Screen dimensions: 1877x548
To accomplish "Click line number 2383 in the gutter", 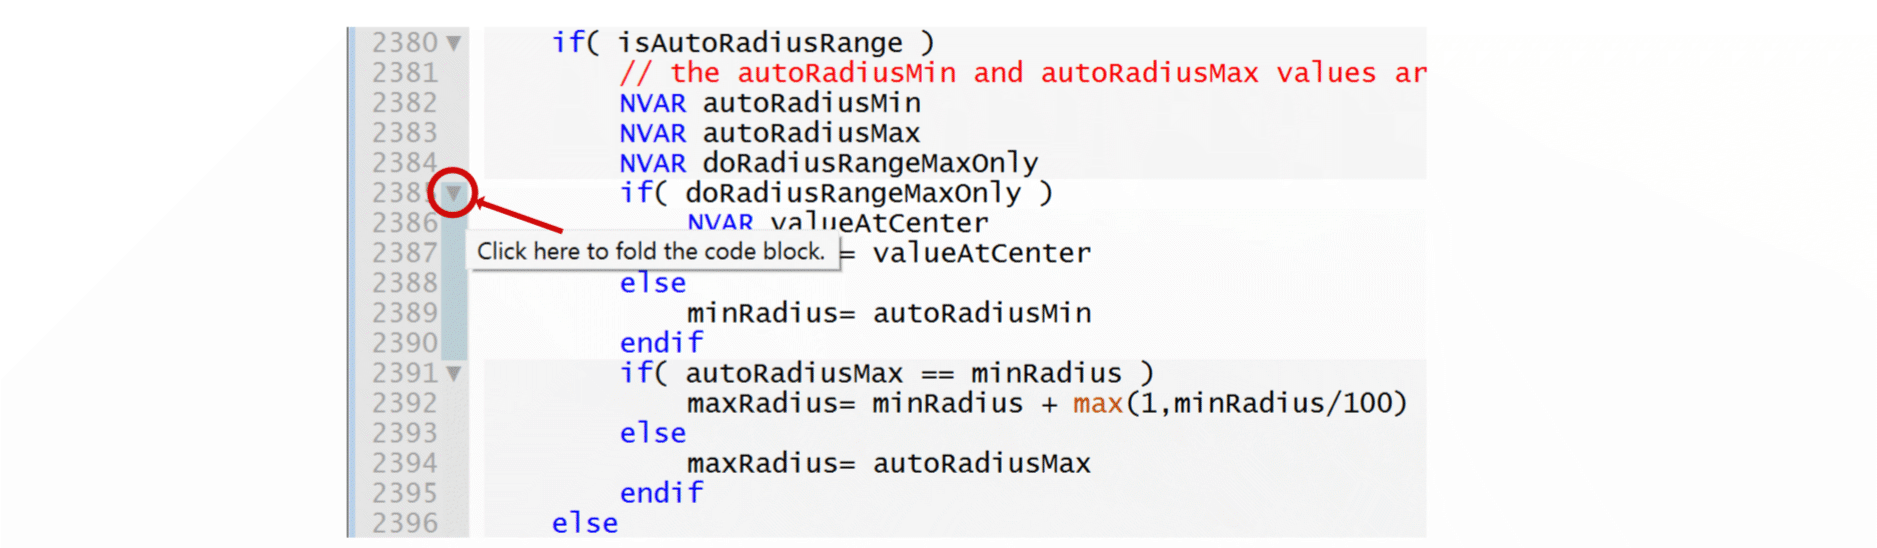I will [404, 133].
